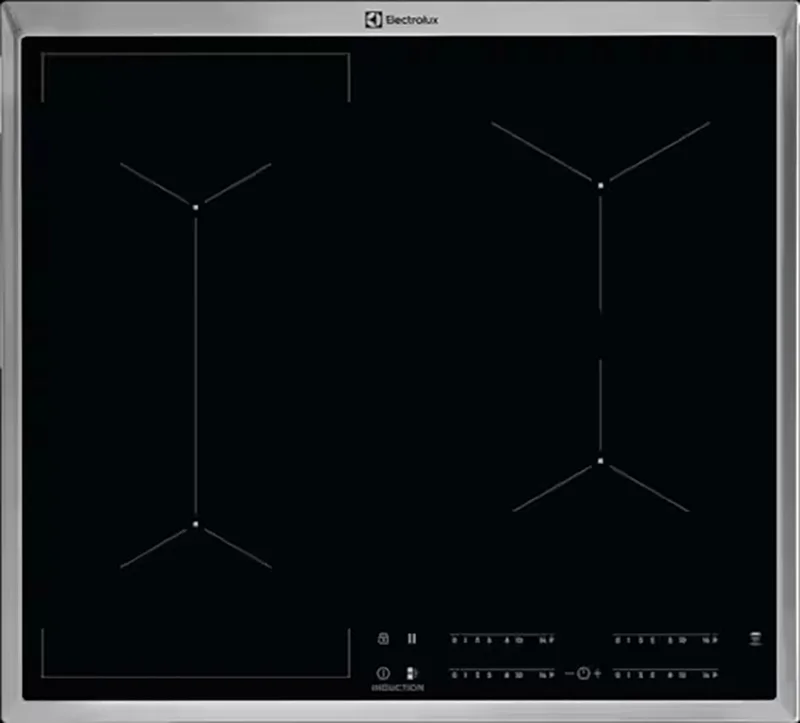Toggle the rear-left cooking zone marker
This screenshot has width=800, height=723.
196,208
